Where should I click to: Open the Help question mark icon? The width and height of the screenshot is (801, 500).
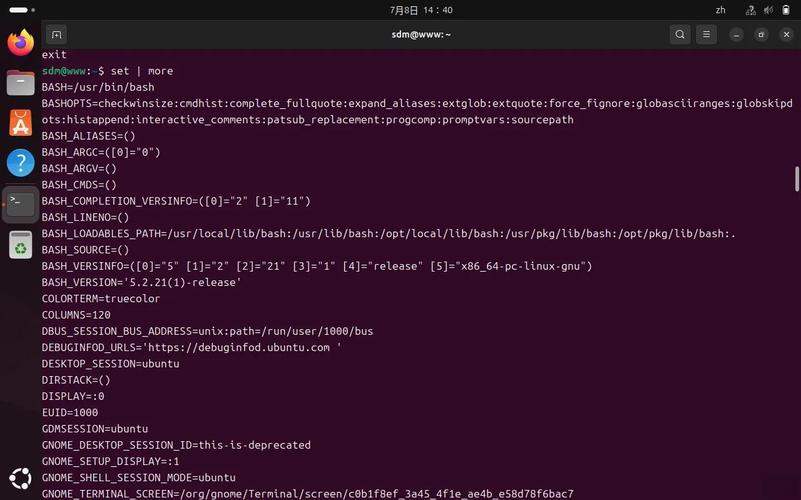tap(20, 163)
